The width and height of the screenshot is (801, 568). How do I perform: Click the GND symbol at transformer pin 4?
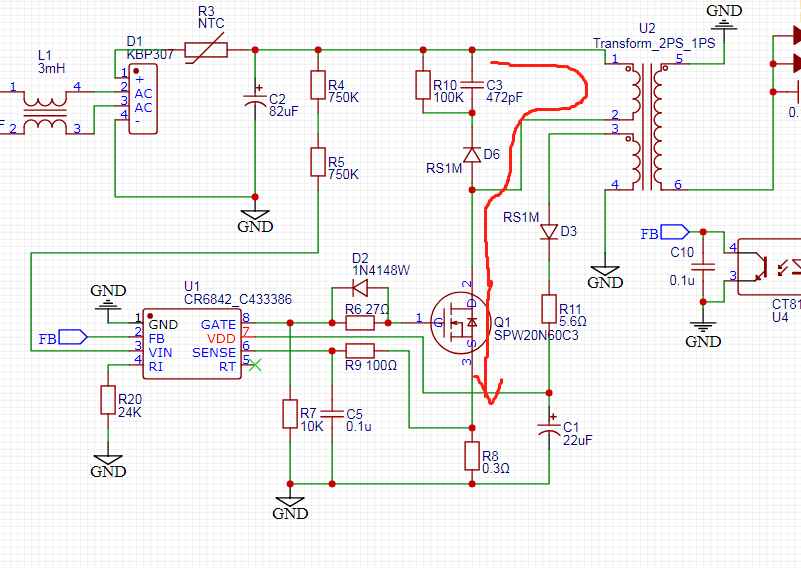pyautogui.click(x=605, y=277)
